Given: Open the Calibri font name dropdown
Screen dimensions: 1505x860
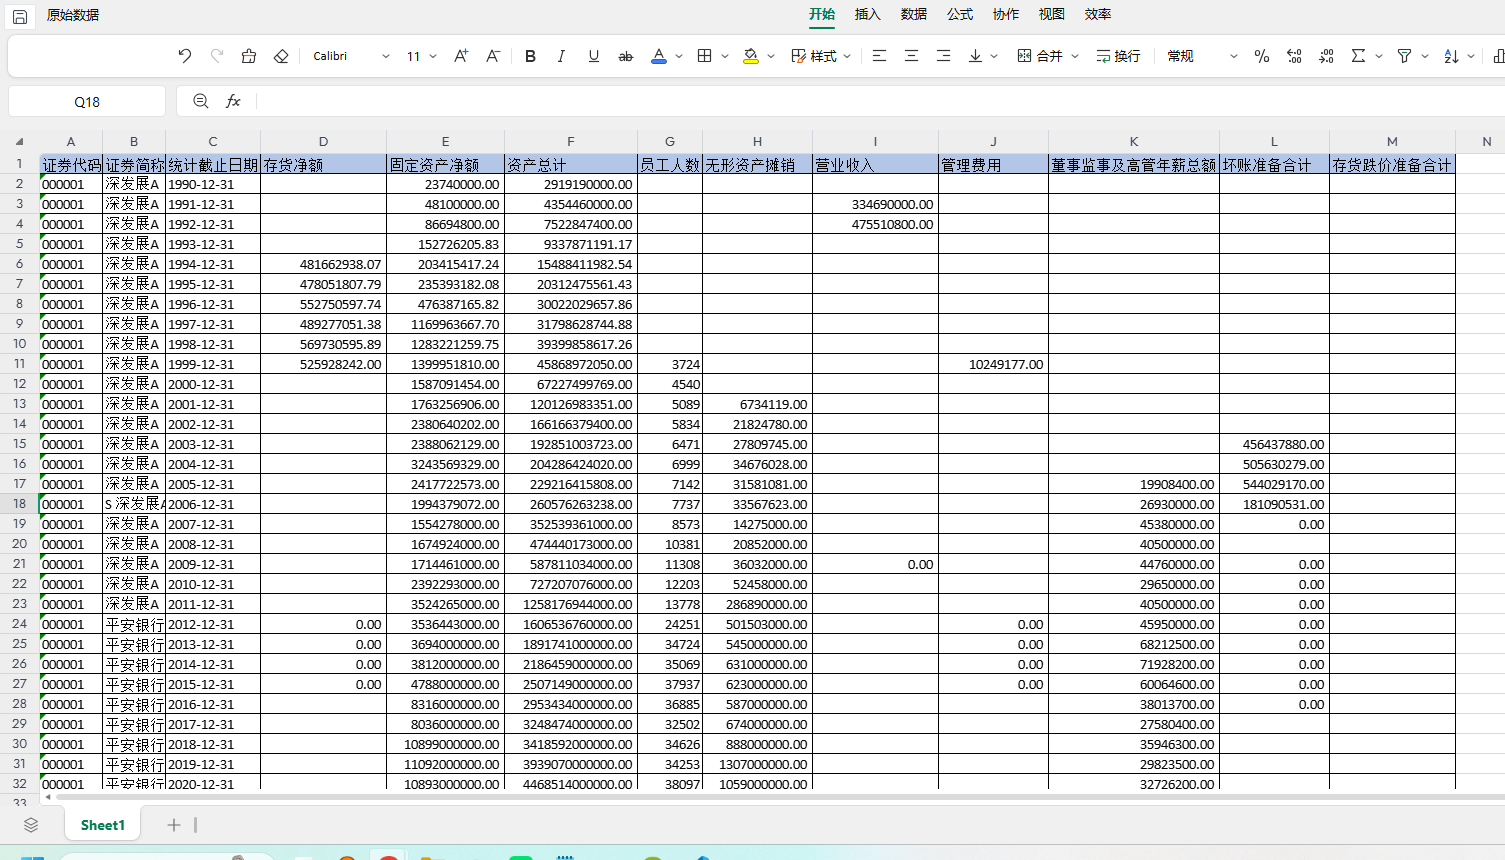Looking at the screenshot, I should 351,56.
